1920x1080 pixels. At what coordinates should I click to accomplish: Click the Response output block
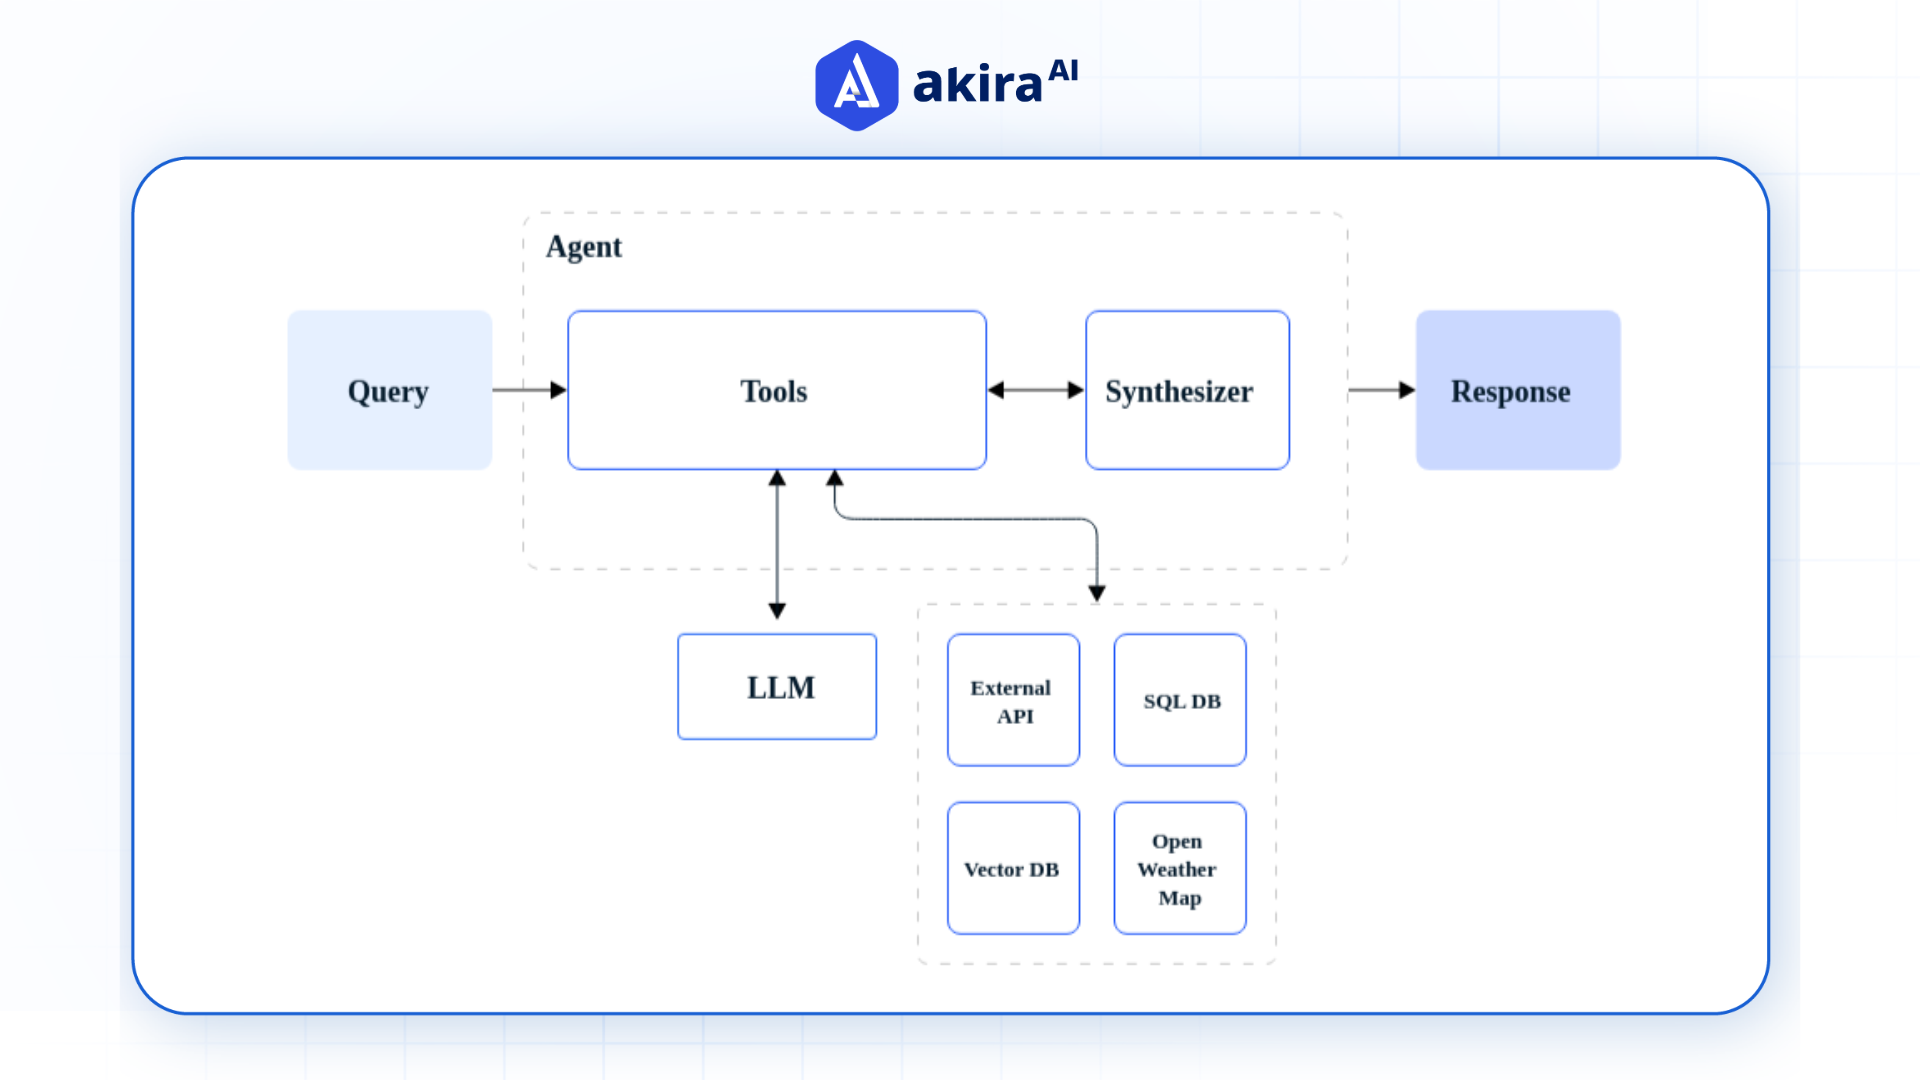[x=1516, y=389]
